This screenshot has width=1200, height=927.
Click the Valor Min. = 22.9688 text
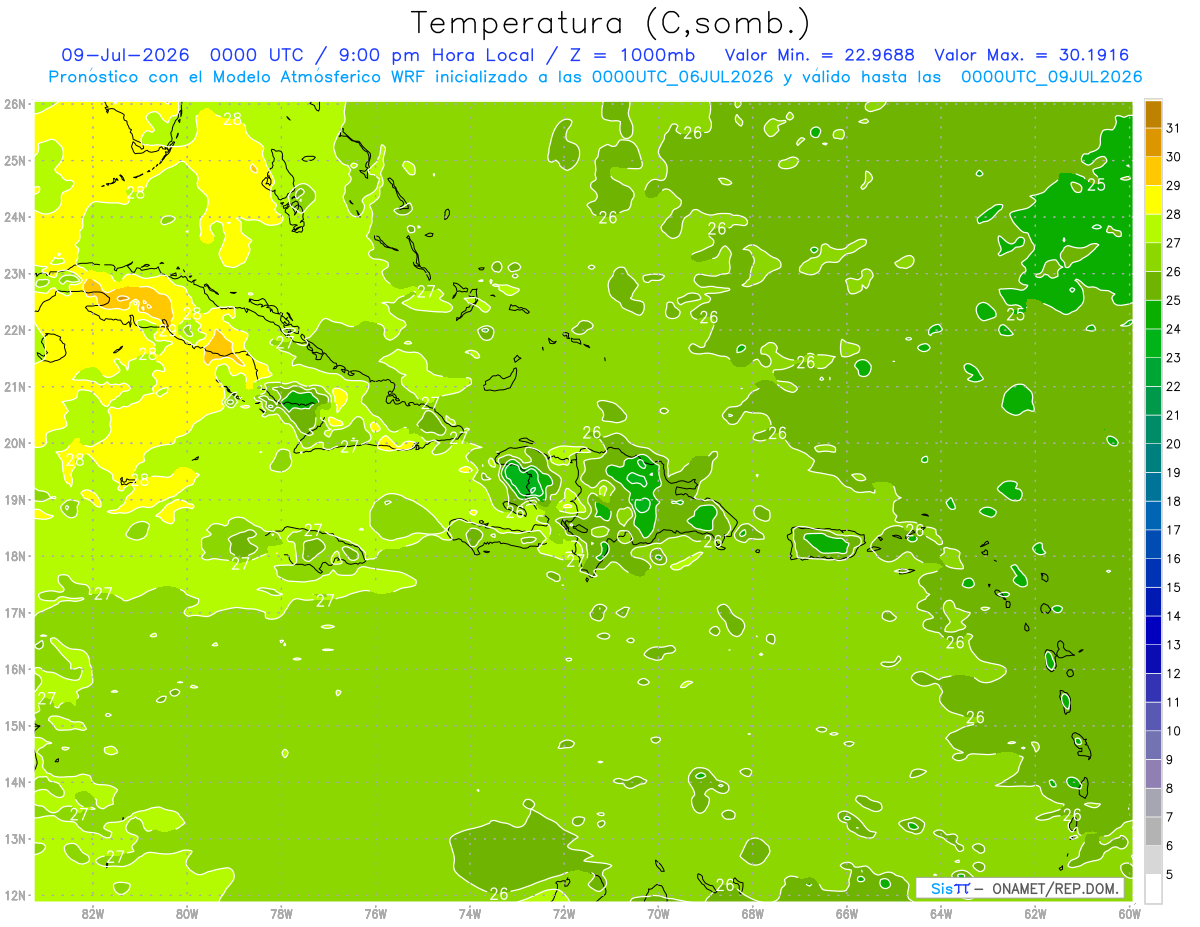coord(820,55)
